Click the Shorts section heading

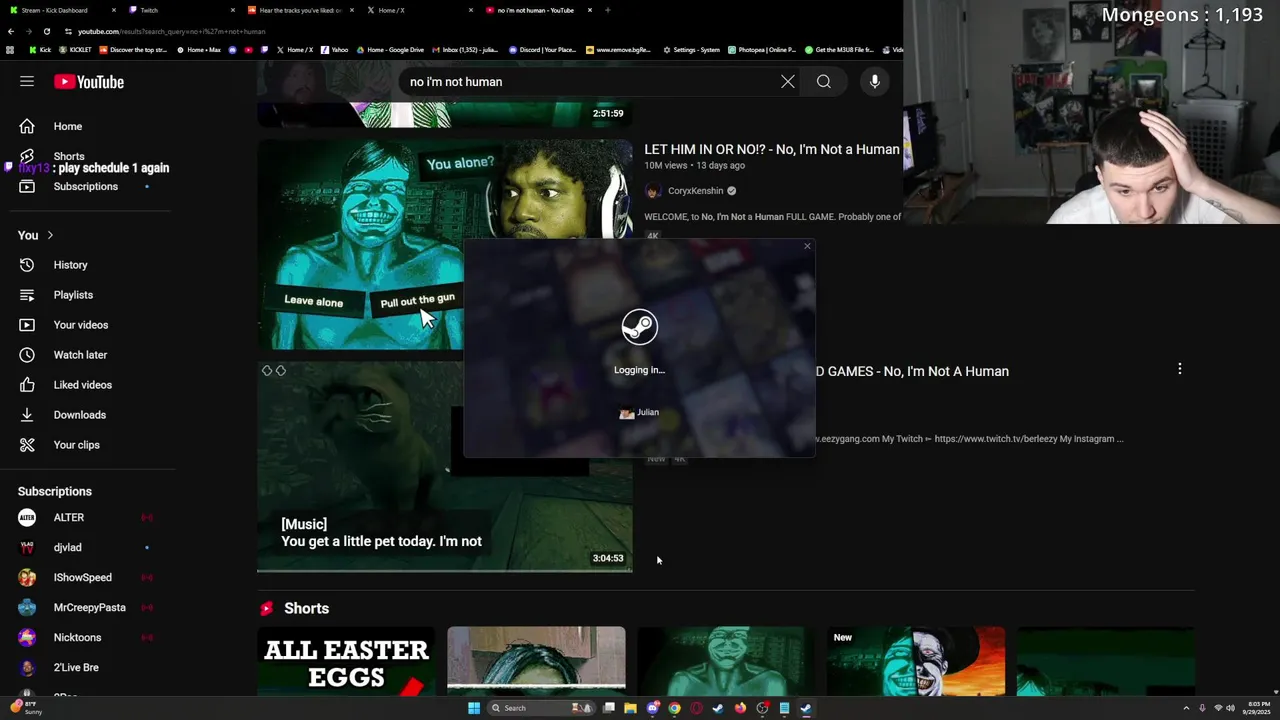[306, 608]
